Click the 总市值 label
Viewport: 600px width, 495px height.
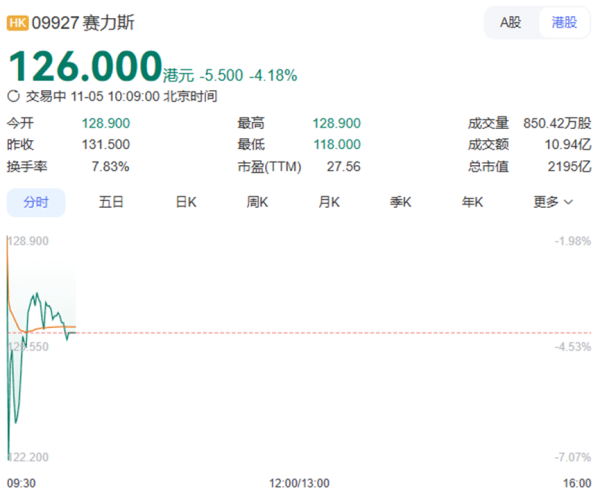[488, 167]
